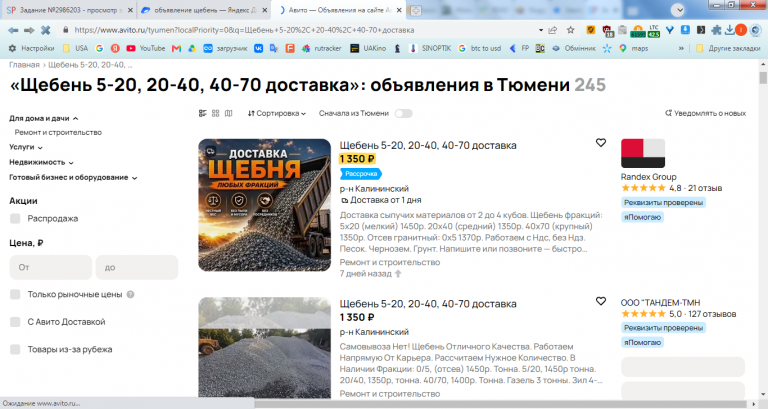Open the btc to usd bookmark
This screenshot has height=409, width=768.
tap(480, 48)
